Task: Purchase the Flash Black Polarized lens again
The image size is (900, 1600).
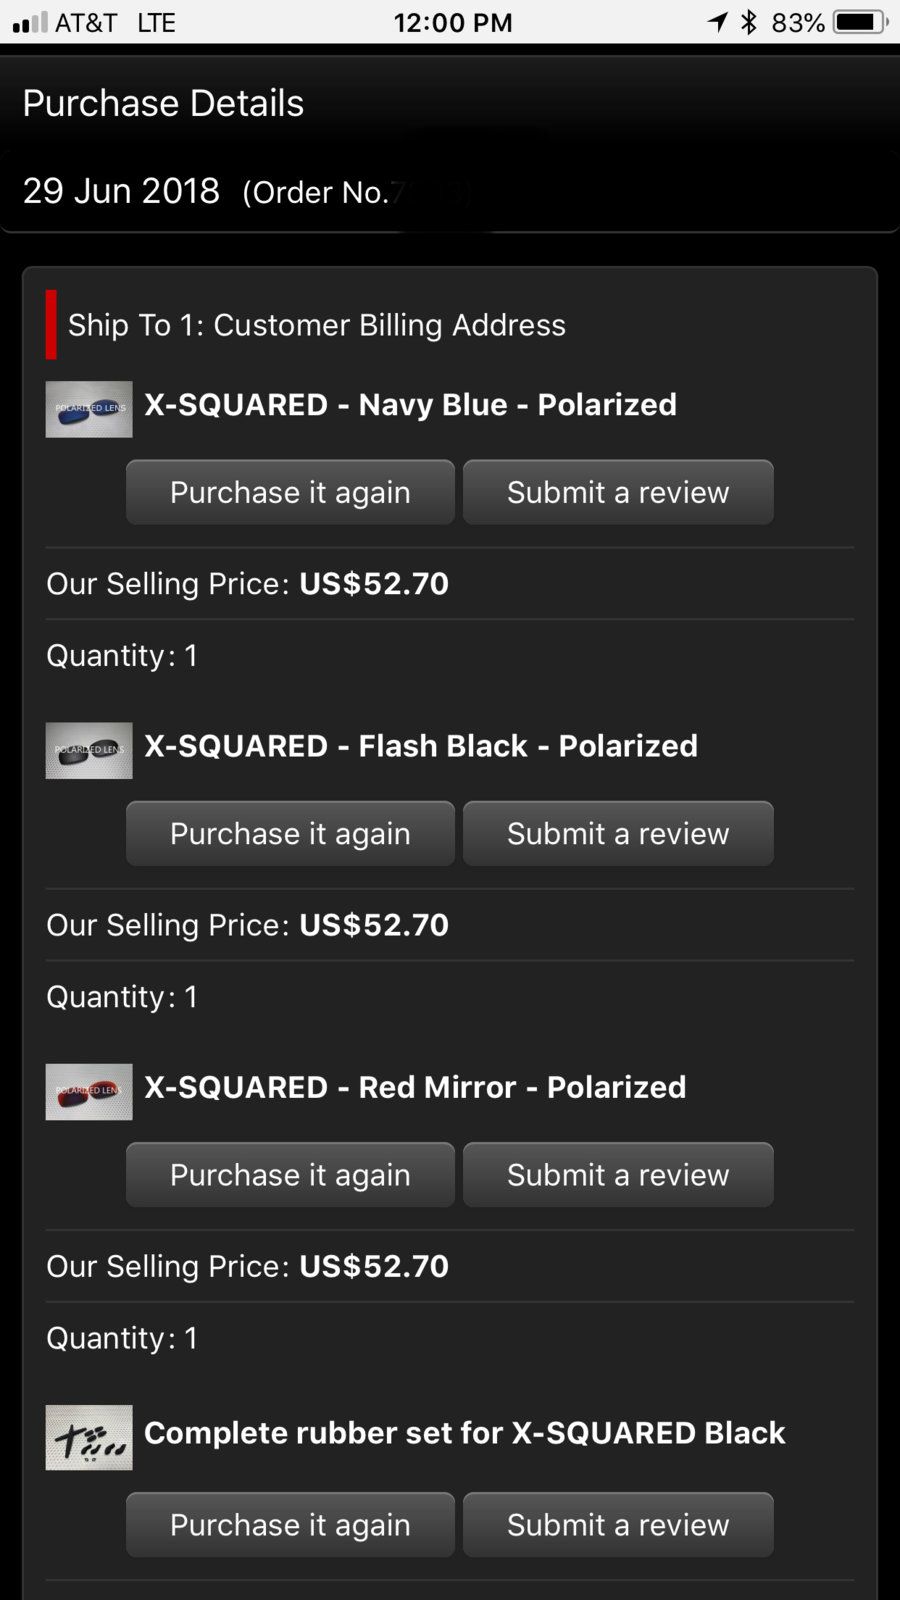Action: pos(290,833)
